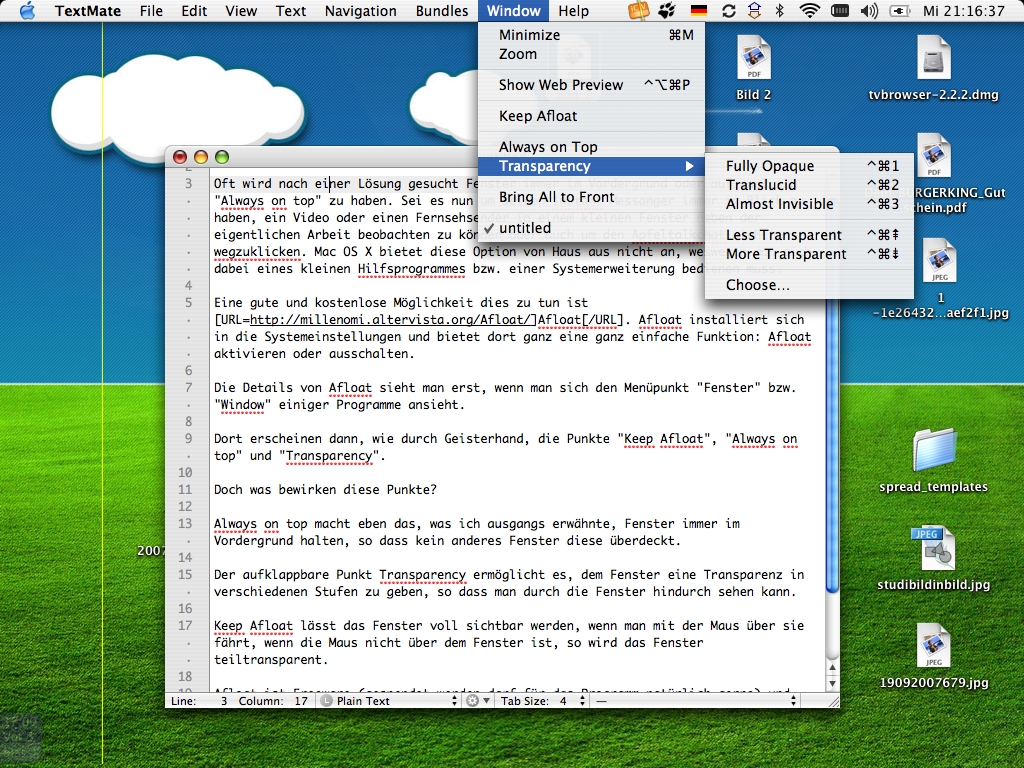Open the Navigation menu
Viewport: 1024px width, 768px height.
pos(360,10)
